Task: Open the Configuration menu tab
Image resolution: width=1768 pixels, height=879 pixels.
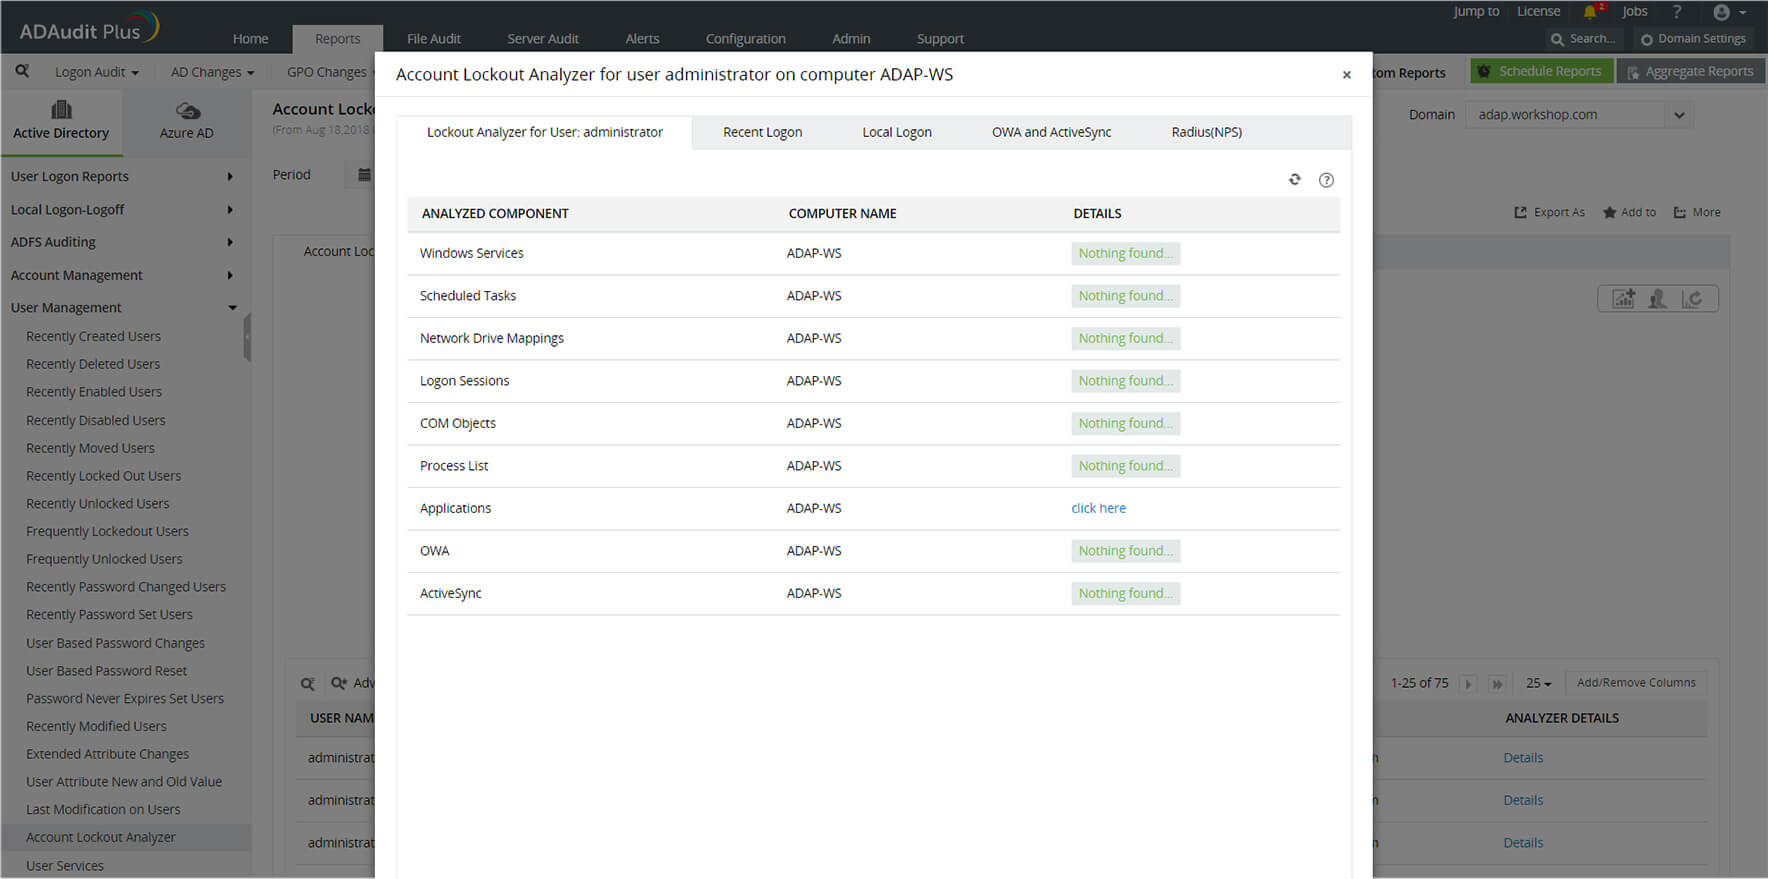Action: coord(746,39)
